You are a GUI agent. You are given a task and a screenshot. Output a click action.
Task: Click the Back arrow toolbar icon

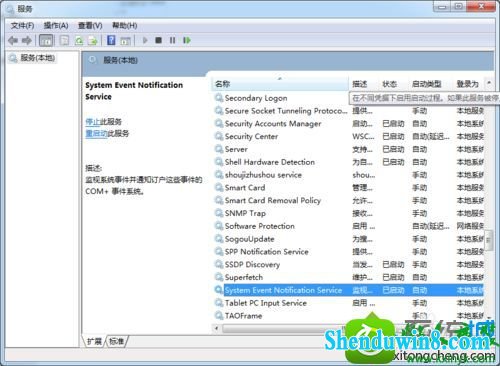click(x=13, y=41)
